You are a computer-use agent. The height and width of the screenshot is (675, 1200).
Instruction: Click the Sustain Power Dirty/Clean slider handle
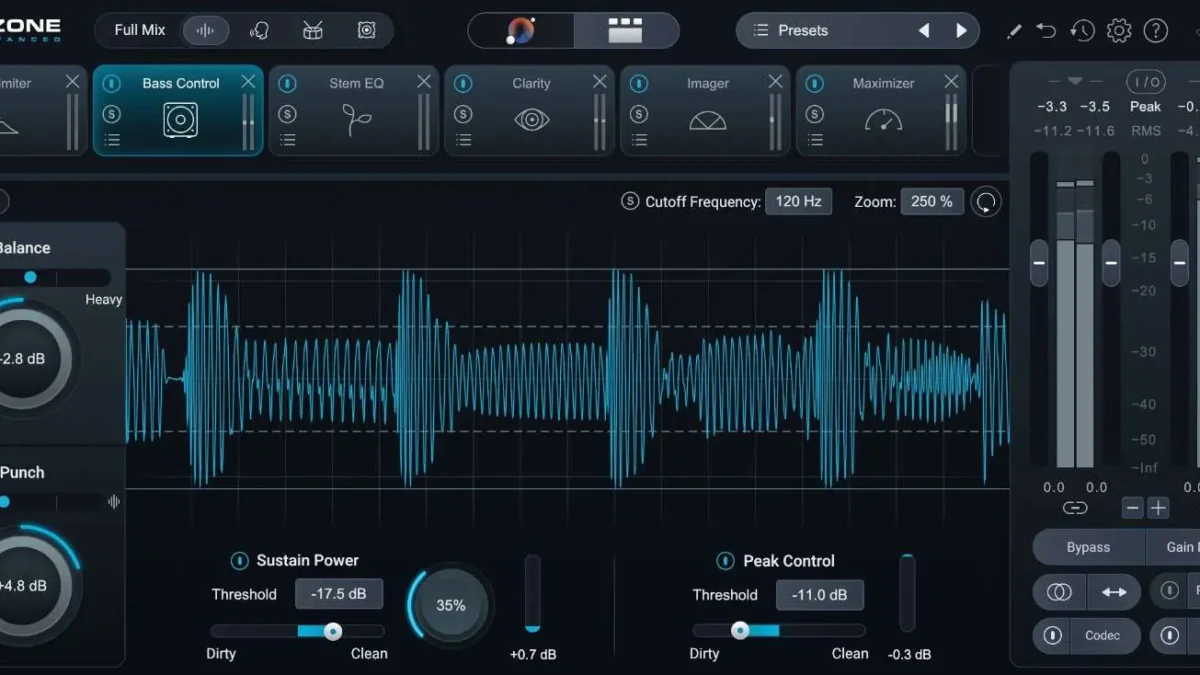tap(333, 631)
